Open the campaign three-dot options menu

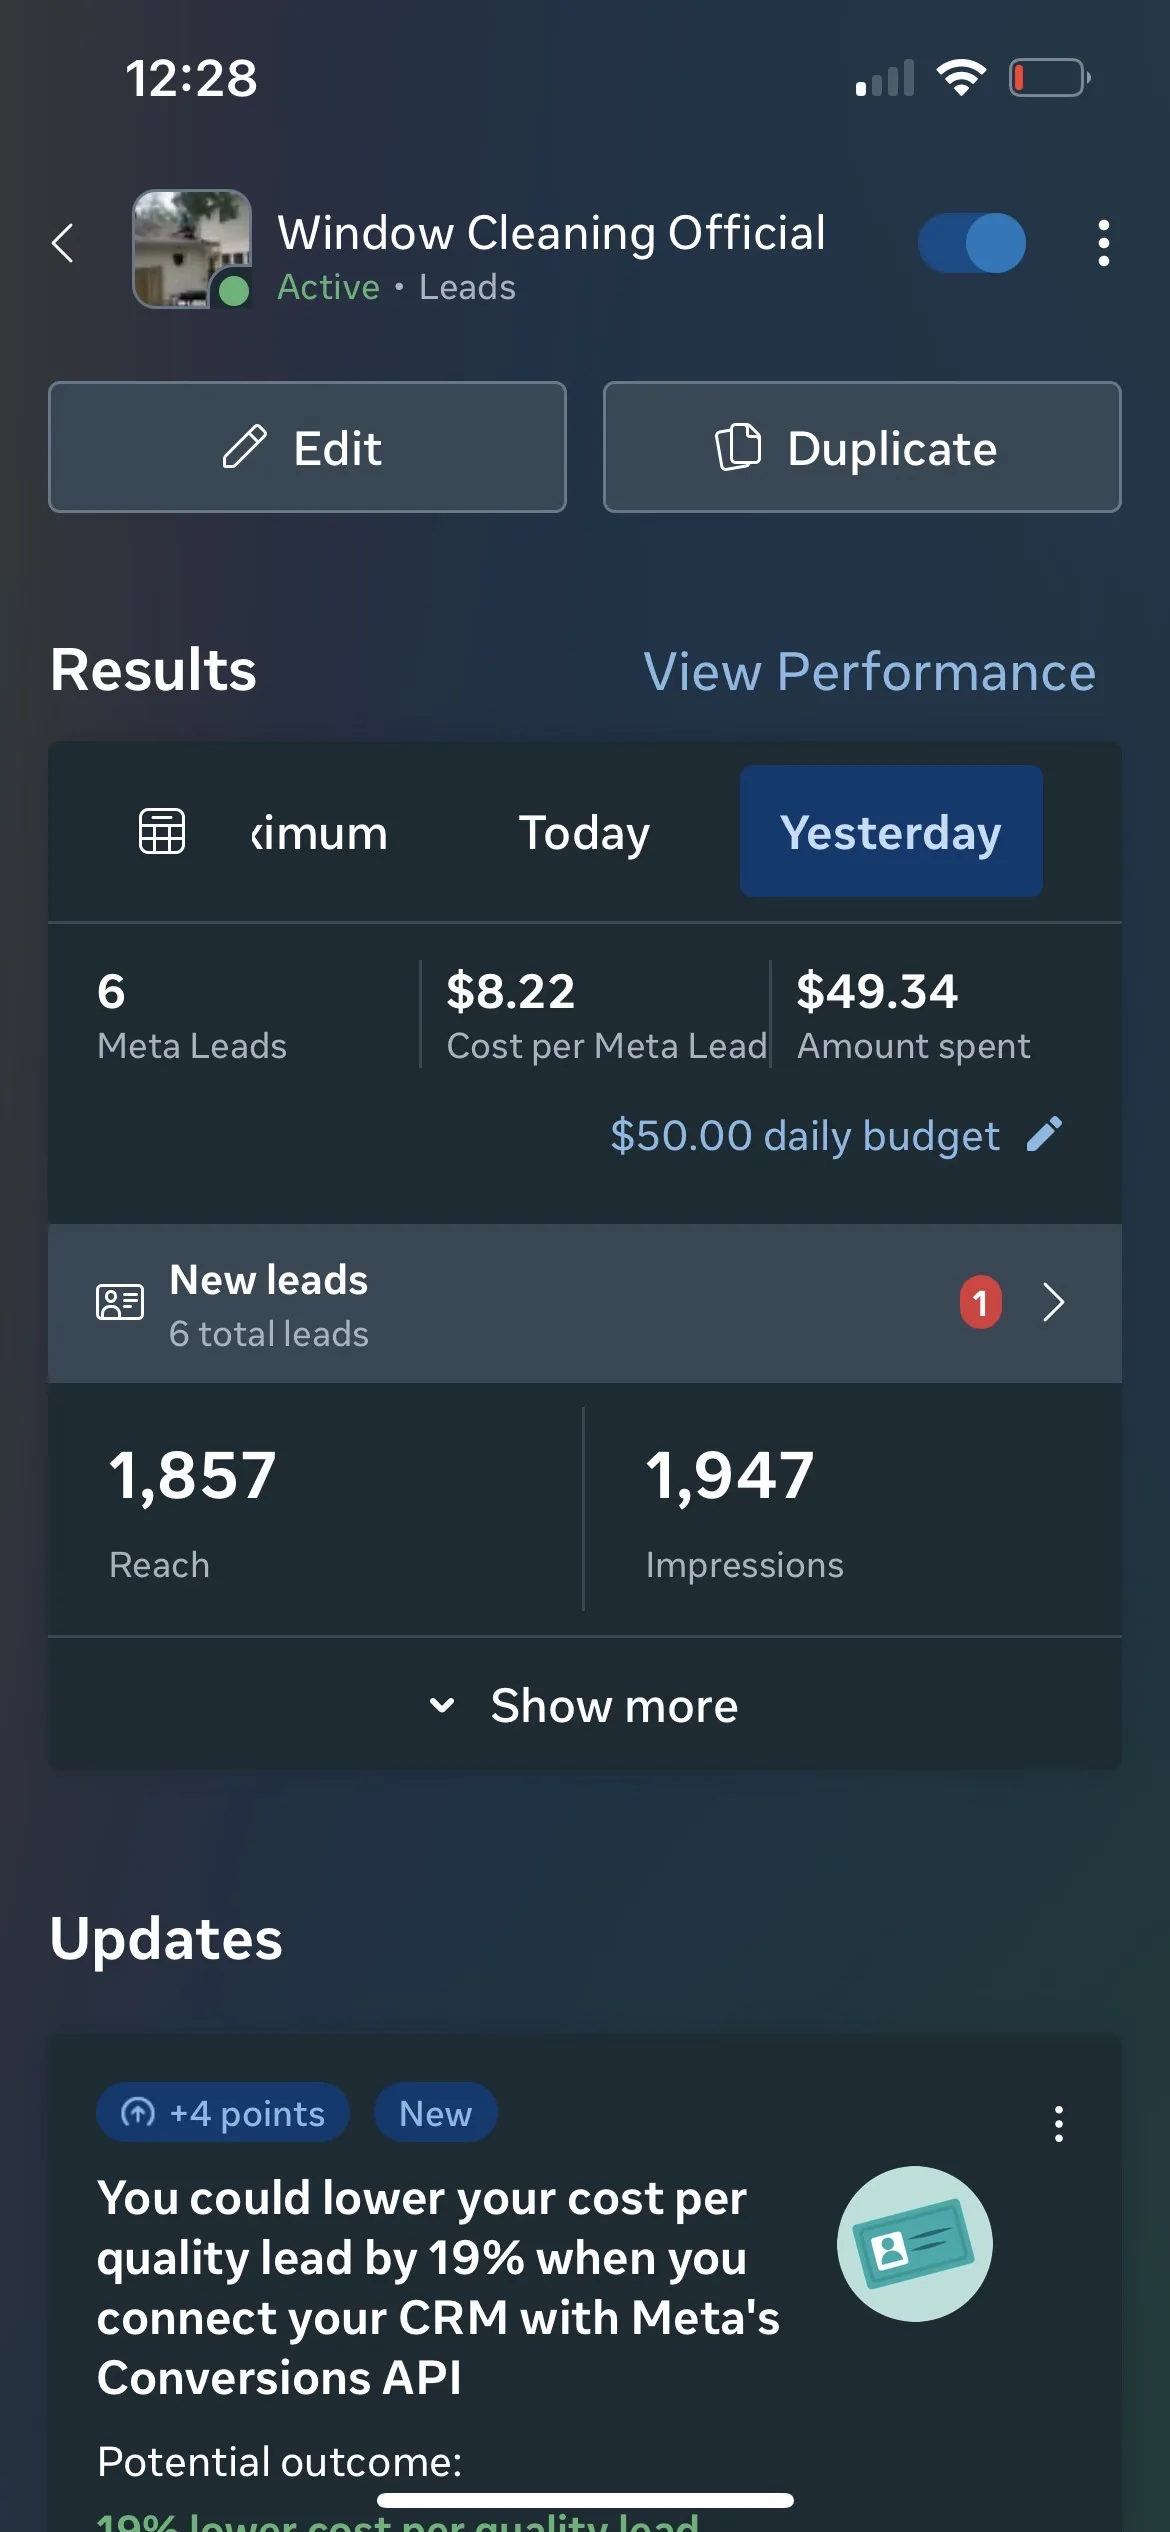click(1103, 243)
